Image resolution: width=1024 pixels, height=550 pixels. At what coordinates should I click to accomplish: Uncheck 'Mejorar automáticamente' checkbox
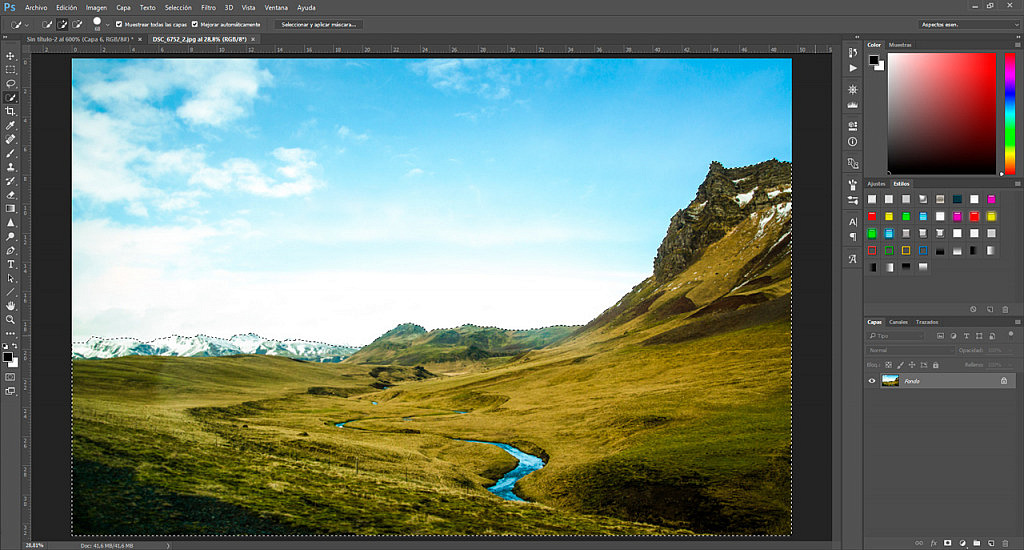[195, 24]
